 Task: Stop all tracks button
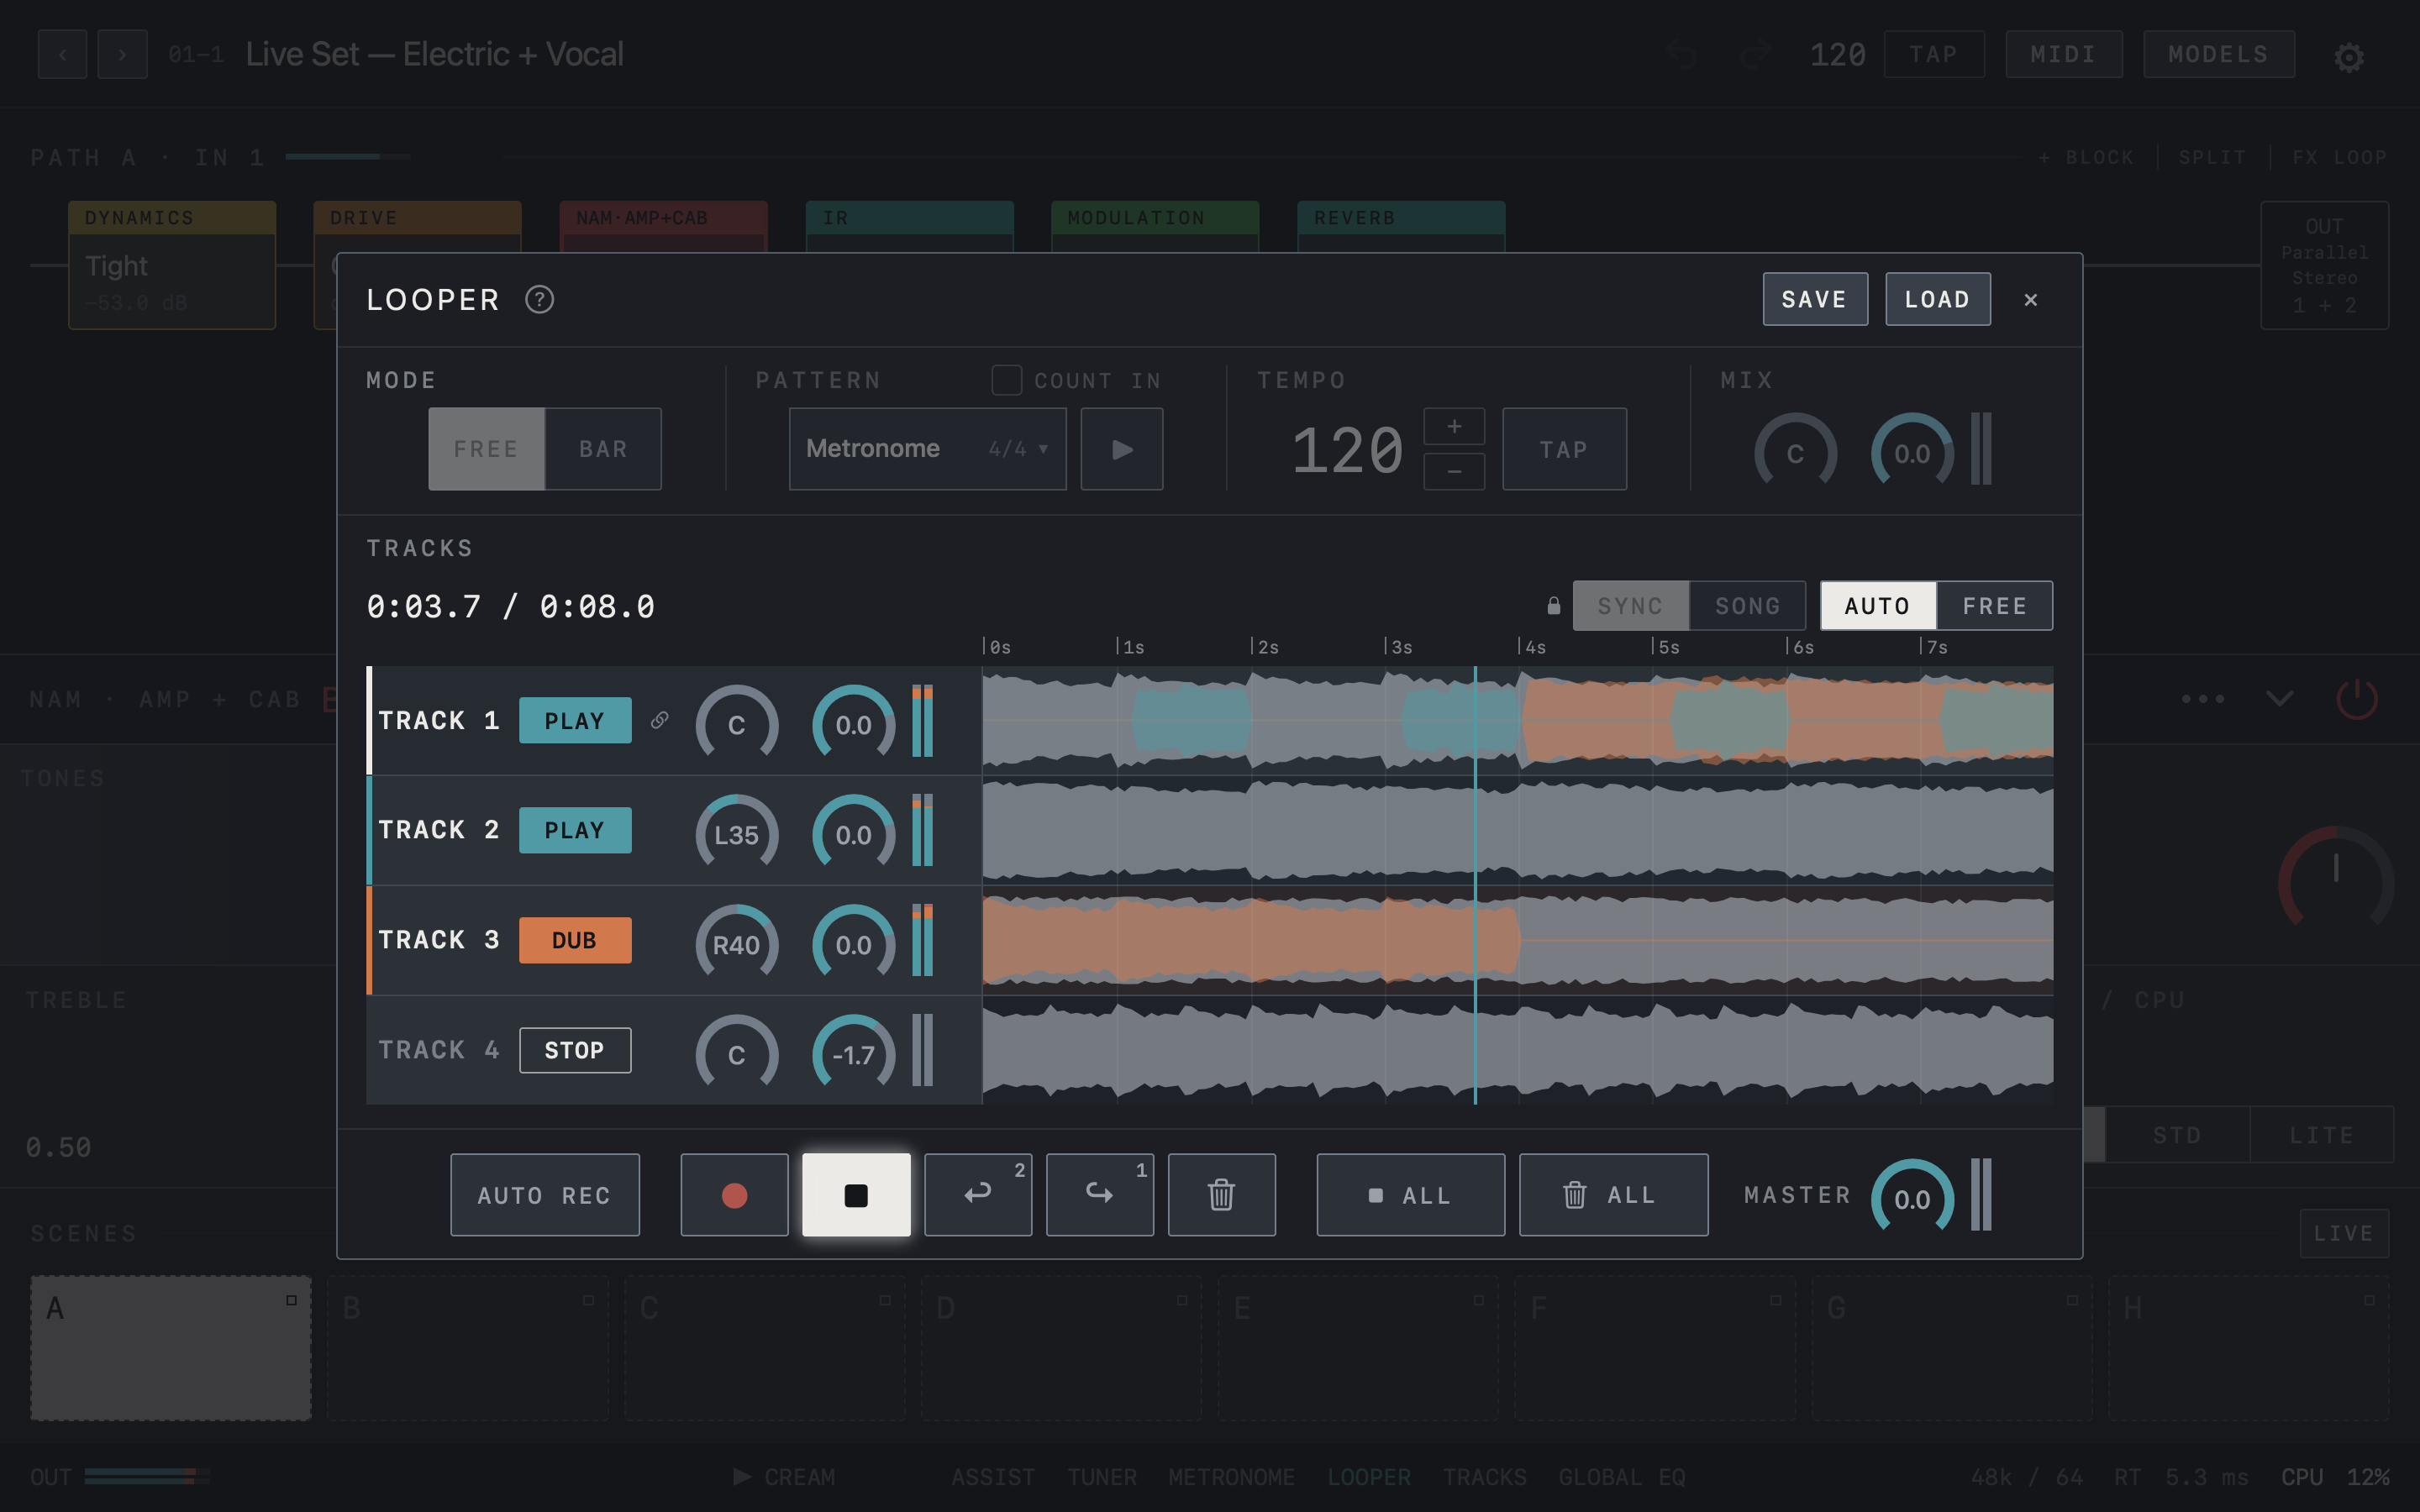1411,1195
